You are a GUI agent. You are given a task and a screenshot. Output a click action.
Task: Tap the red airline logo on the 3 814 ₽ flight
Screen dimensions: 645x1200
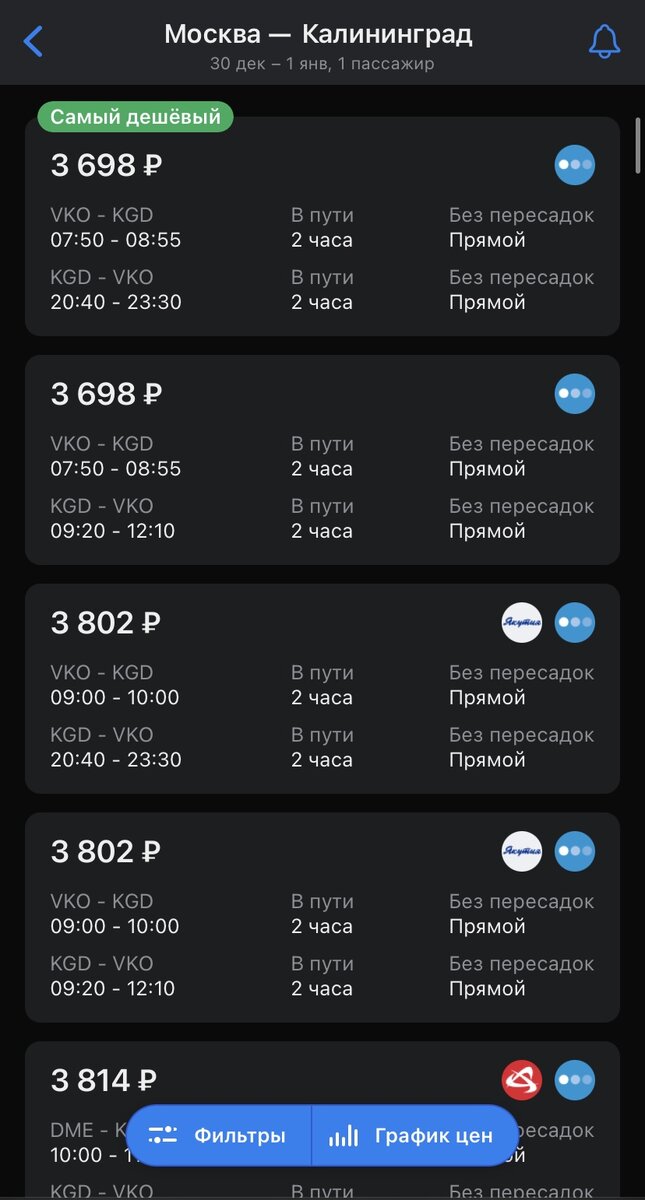coord(521,1080)
